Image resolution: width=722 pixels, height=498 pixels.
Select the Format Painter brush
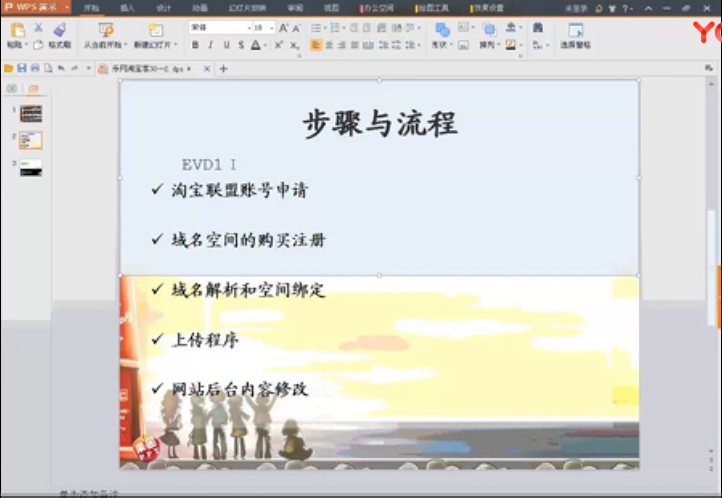pos(59,30)
